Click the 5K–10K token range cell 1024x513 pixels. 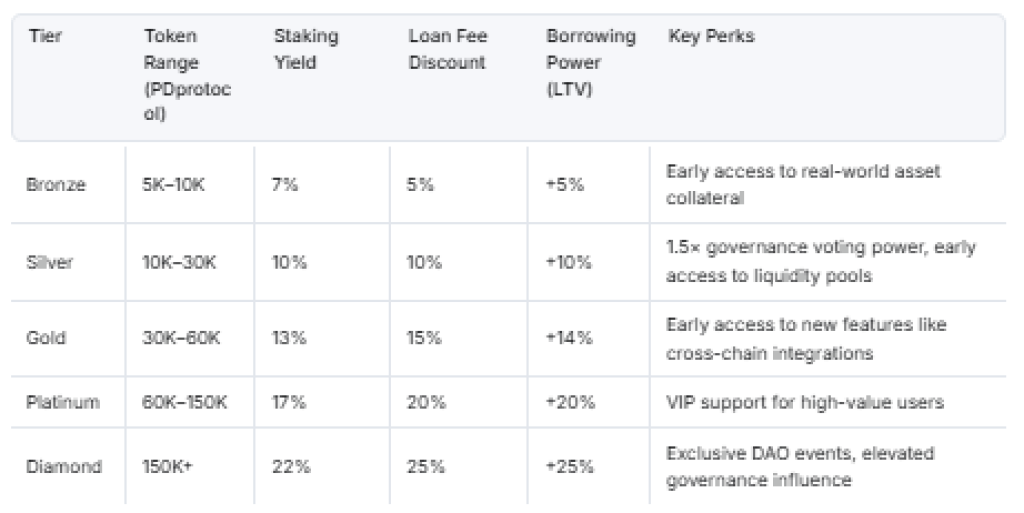click(x=173, y=186)
